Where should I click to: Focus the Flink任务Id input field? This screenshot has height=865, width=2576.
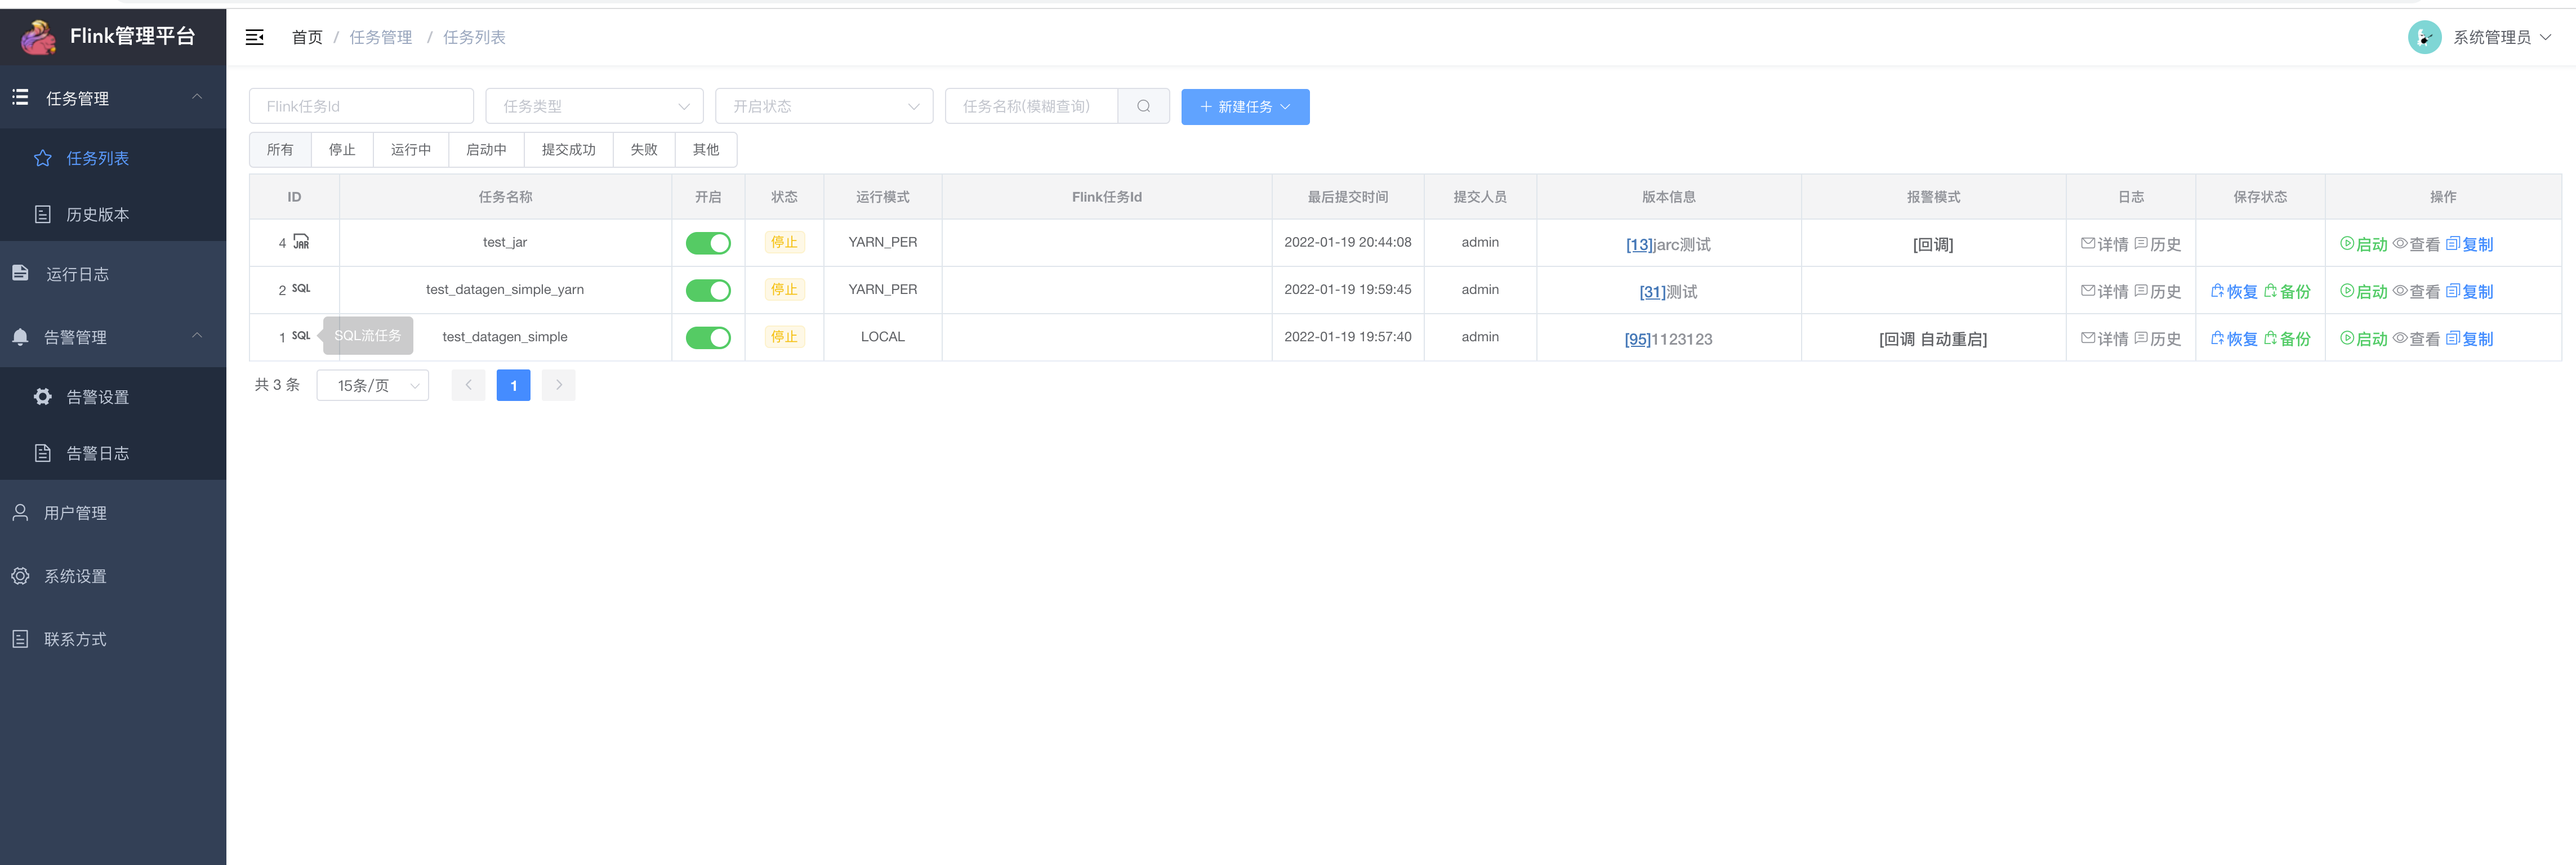(361, 106)
